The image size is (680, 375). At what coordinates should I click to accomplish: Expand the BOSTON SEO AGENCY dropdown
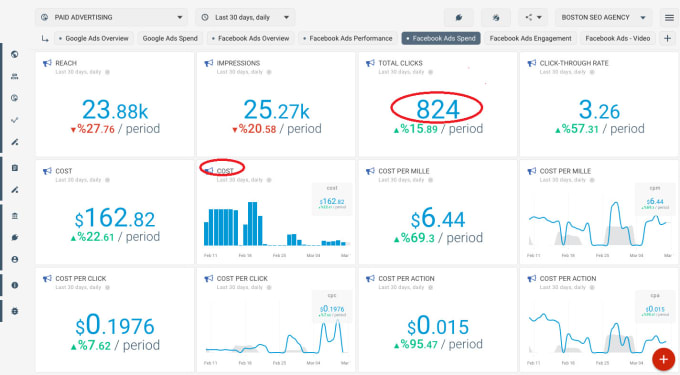point(604,18)
